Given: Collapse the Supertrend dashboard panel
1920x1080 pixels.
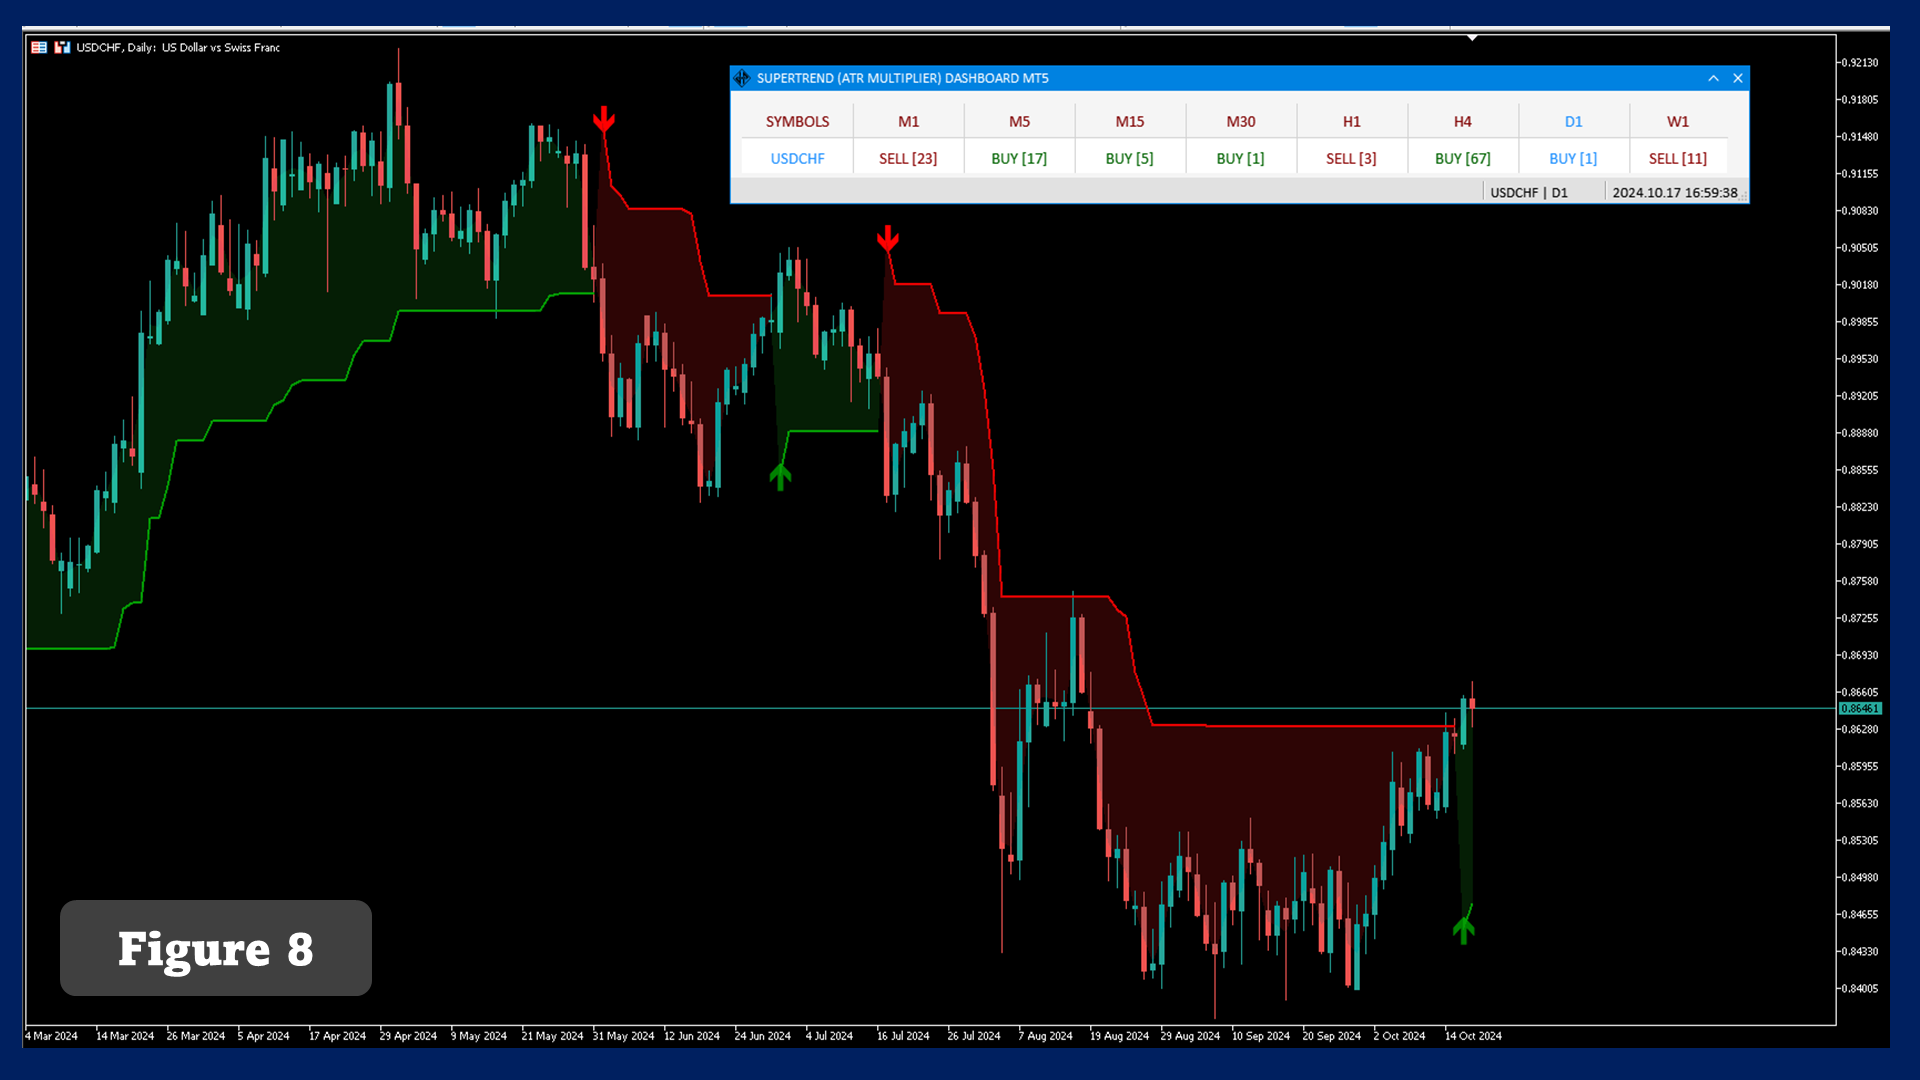Looking at the screenshot, I should (1713, 78).
